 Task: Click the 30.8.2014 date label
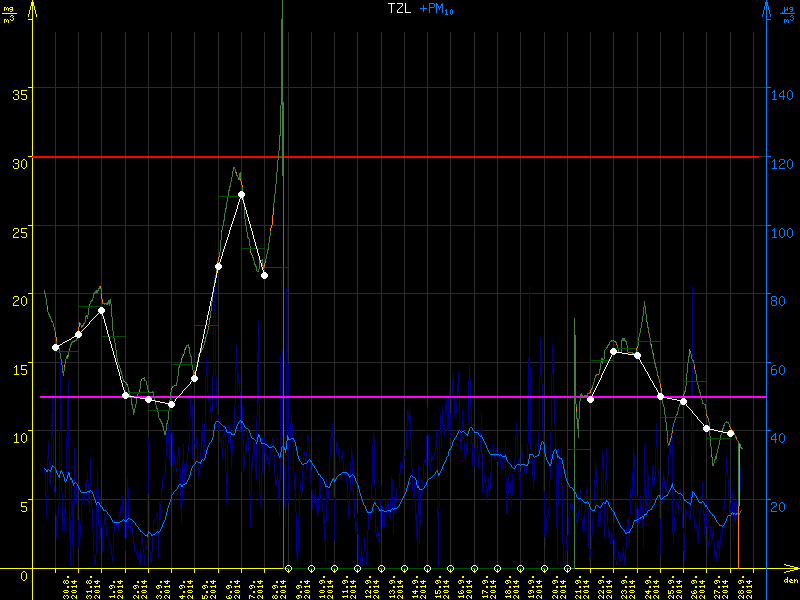click(68, 583)
